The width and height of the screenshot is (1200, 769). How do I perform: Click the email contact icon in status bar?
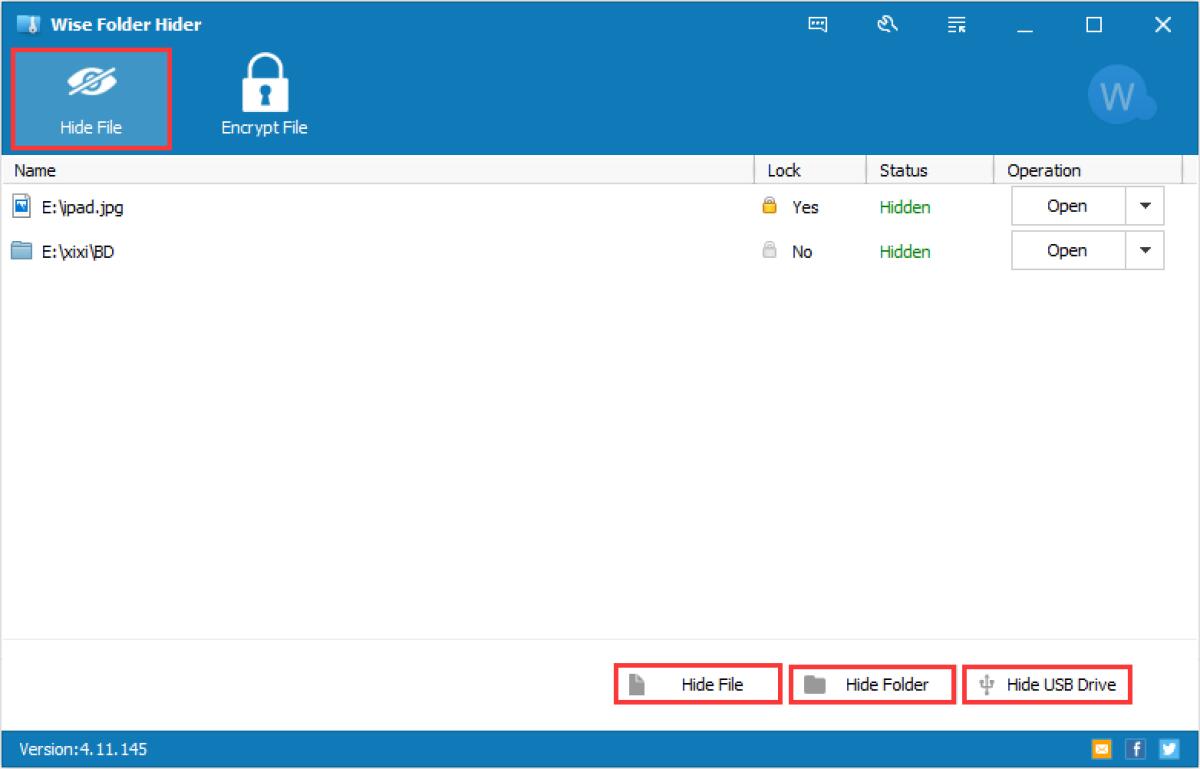point(1101,748)
